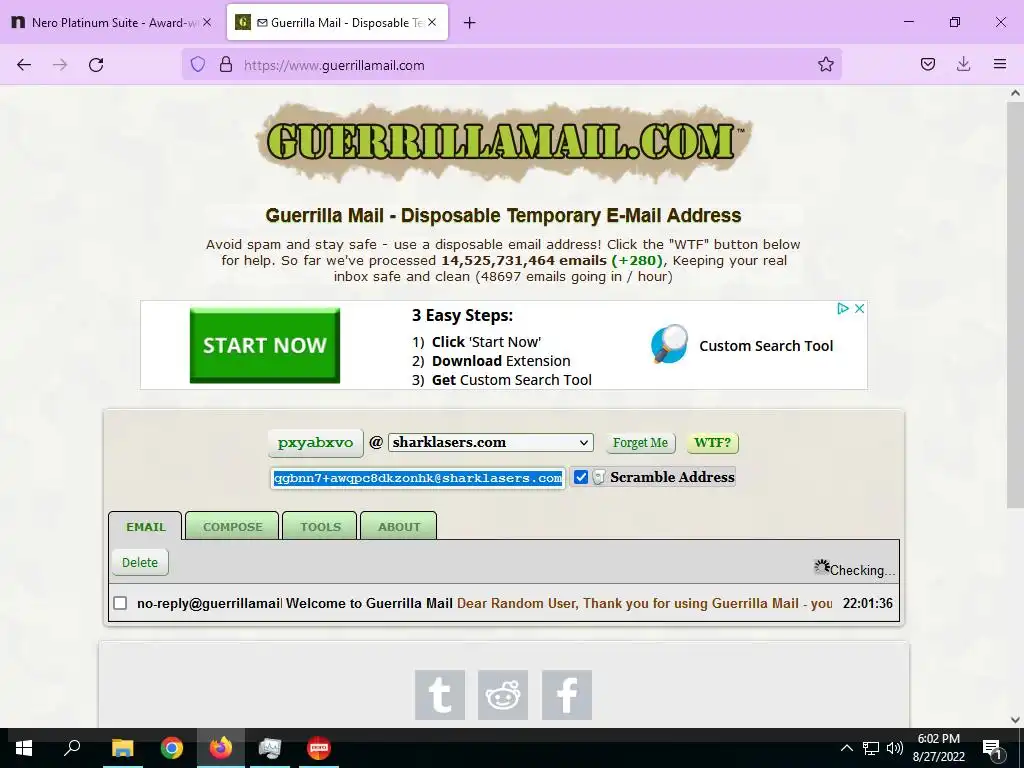
Task: Tick the Welcome email checkbox
Action: click(120, 603)
